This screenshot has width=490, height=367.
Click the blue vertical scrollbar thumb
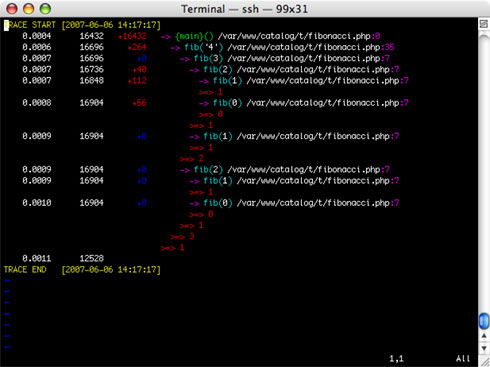(x=484, y=321)
